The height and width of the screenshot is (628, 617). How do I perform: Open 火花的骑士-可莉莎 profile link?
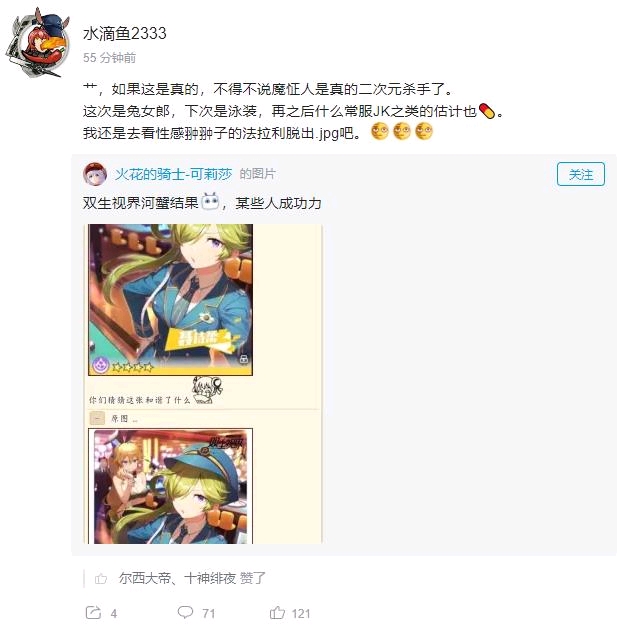(x=173, y=174)
